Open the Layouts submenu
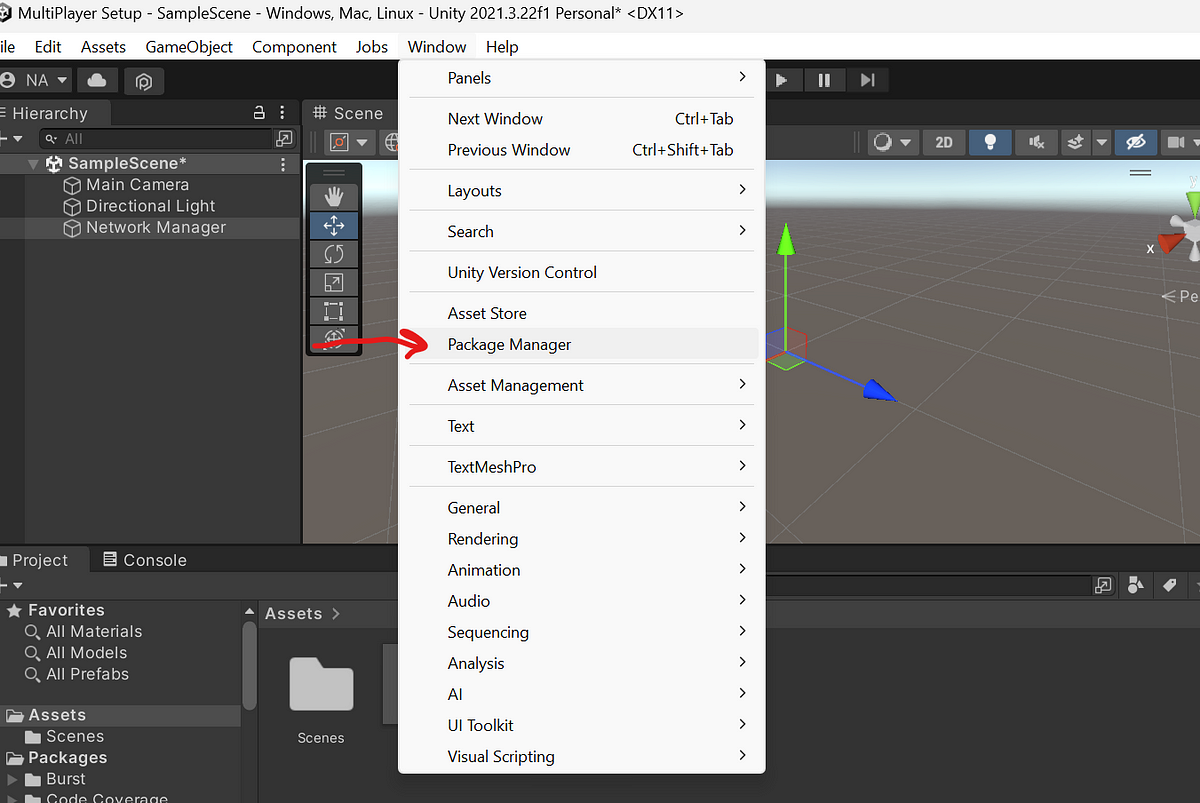The image size is (1200, 803). (x=582, y=191)
